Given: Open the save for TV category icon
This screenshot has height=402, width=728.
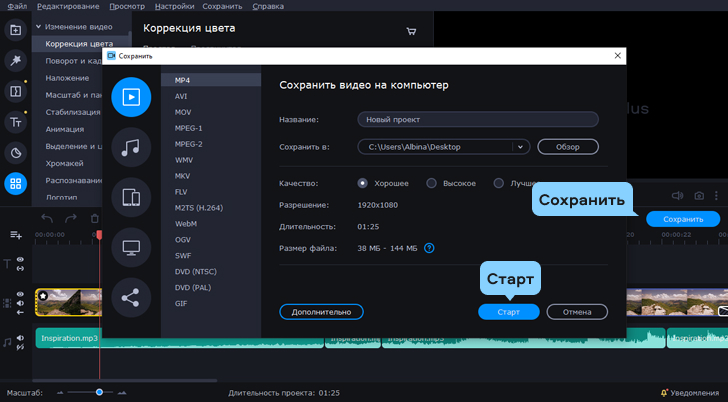Looking at the screenshot, I should coord(131,246).
